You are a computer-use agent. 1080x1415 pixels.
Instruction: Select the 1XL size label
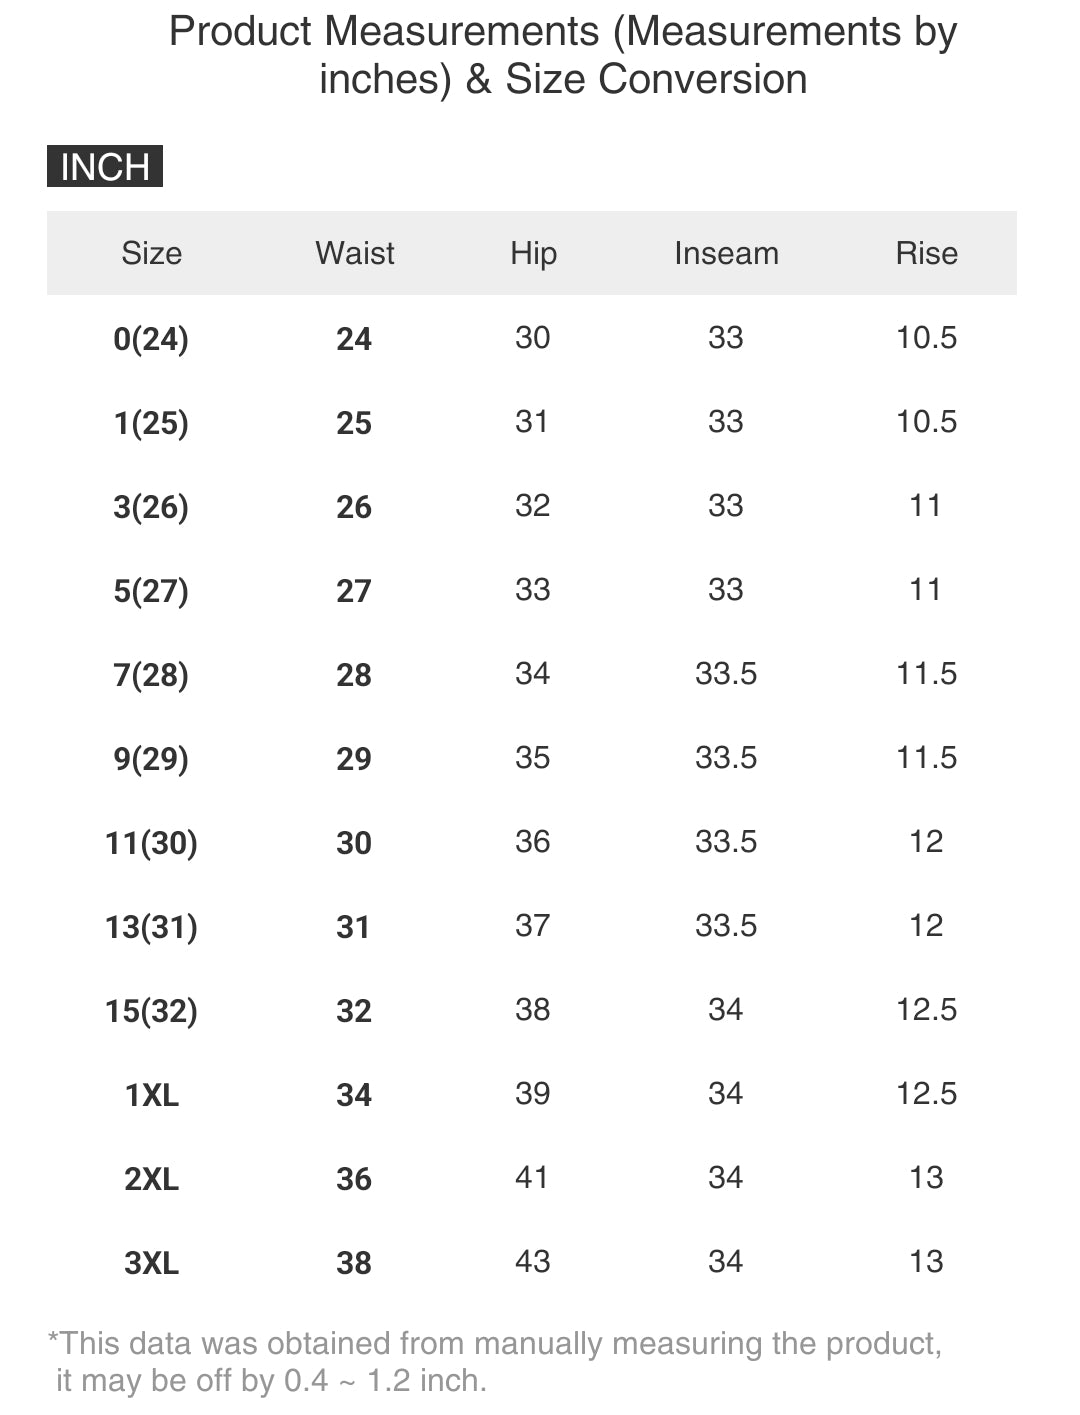(151, 1095)
